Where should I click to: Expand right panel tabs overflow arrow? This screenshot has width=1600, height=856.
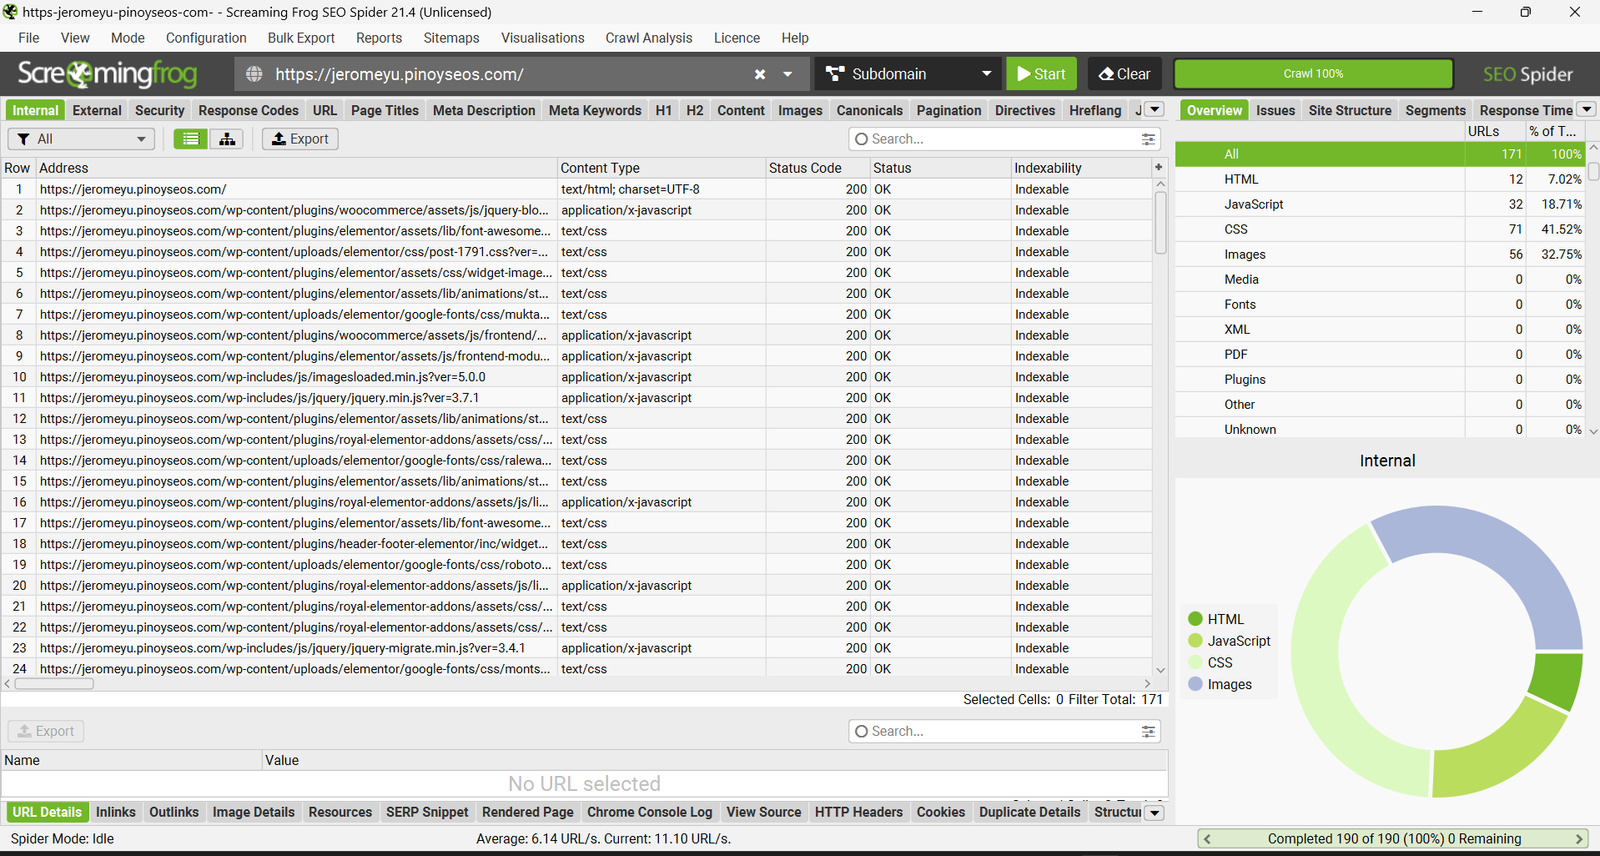pyautogui.click(x=1587, y=110)
